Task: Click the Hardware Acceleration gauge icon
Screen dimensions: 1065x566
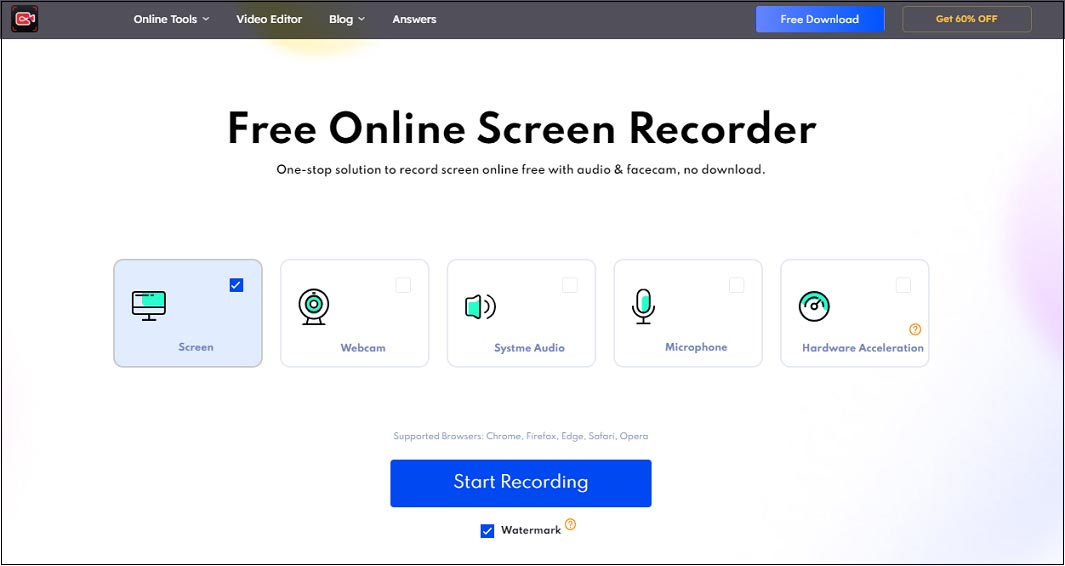Action: 814,306
